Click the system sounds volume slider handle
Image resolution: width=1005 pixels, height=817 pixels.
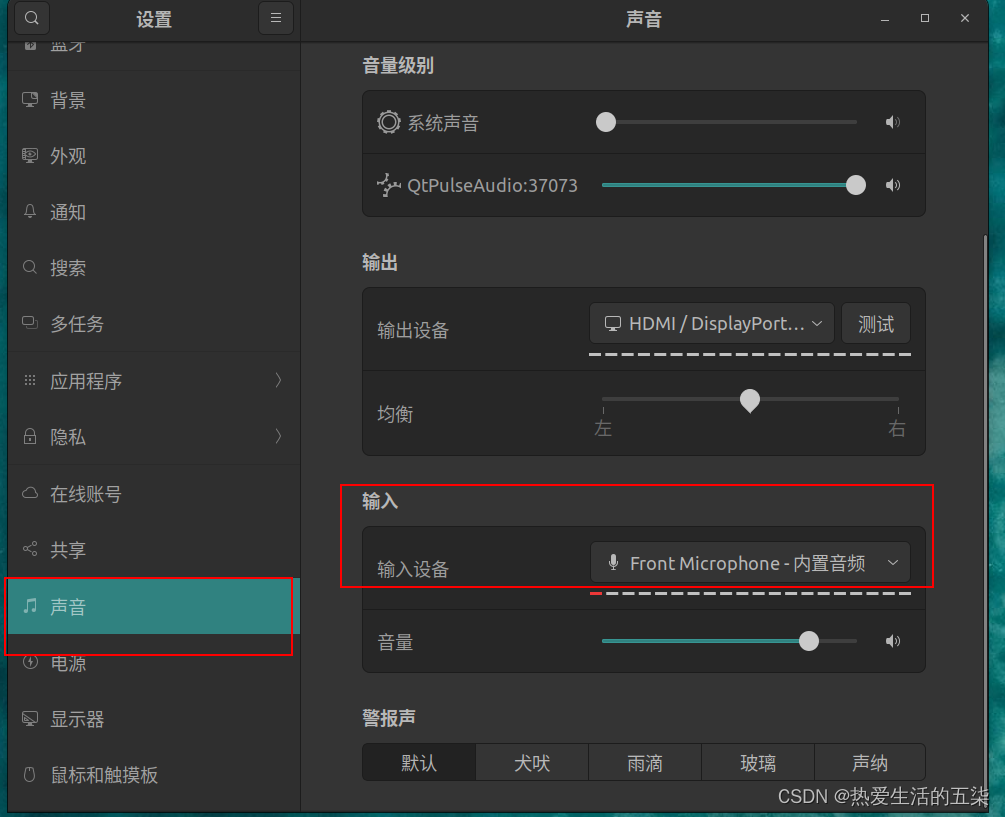click(606, 122)
